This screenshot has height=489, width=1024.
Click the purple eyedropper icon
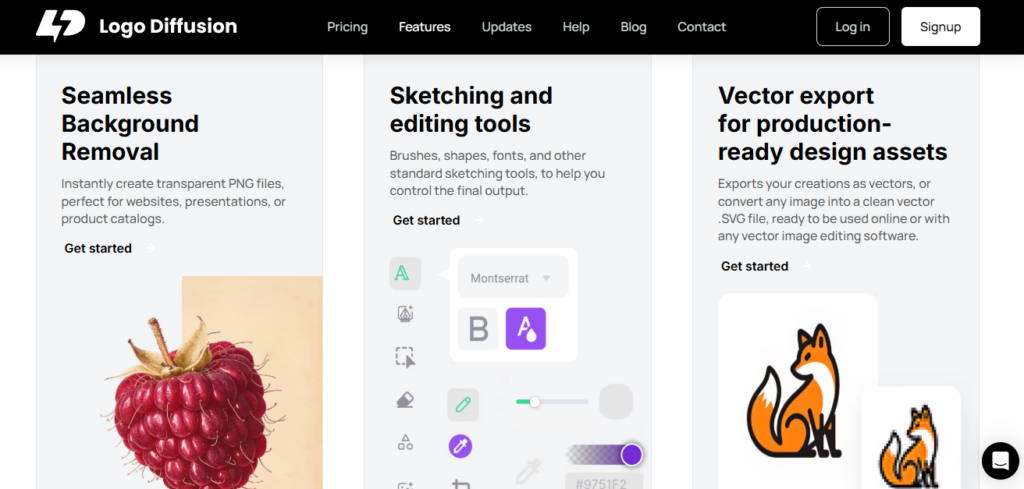pos(461,446)
